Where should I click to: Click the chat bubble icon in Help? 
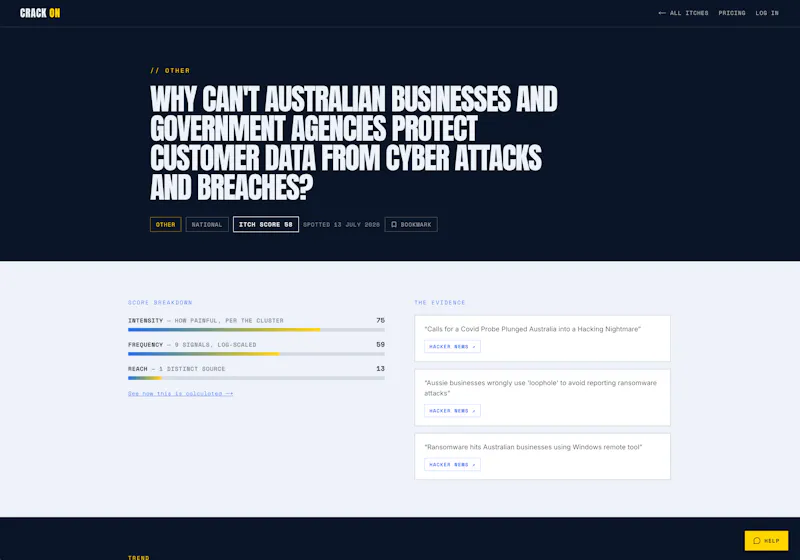(x=757, y=541)
